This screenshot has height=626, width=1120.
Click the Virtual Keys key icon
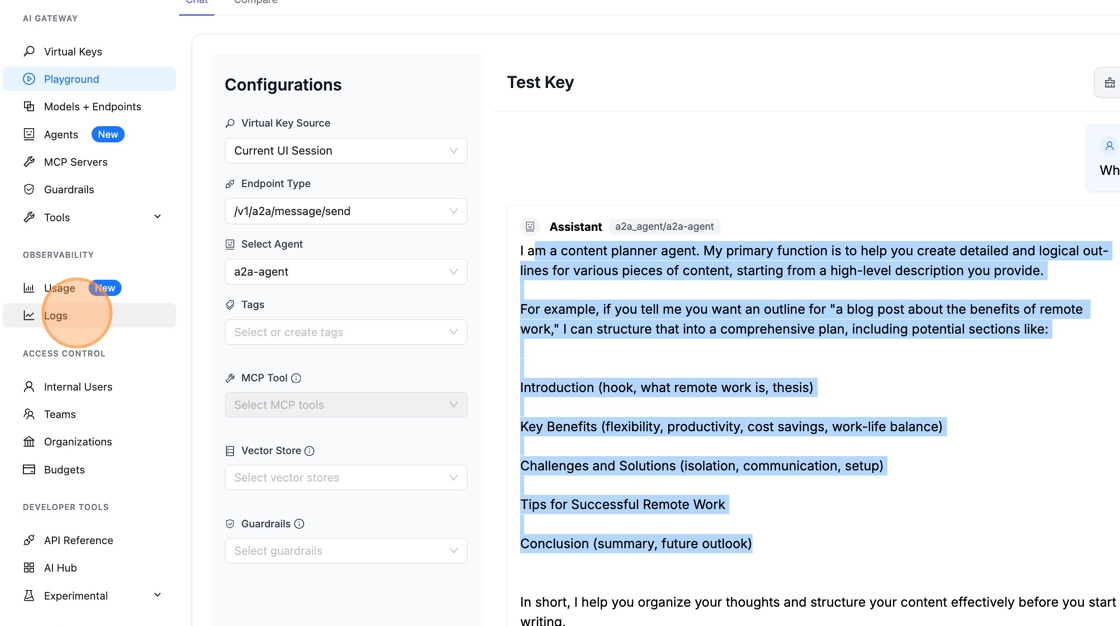[x=29, y=51]
